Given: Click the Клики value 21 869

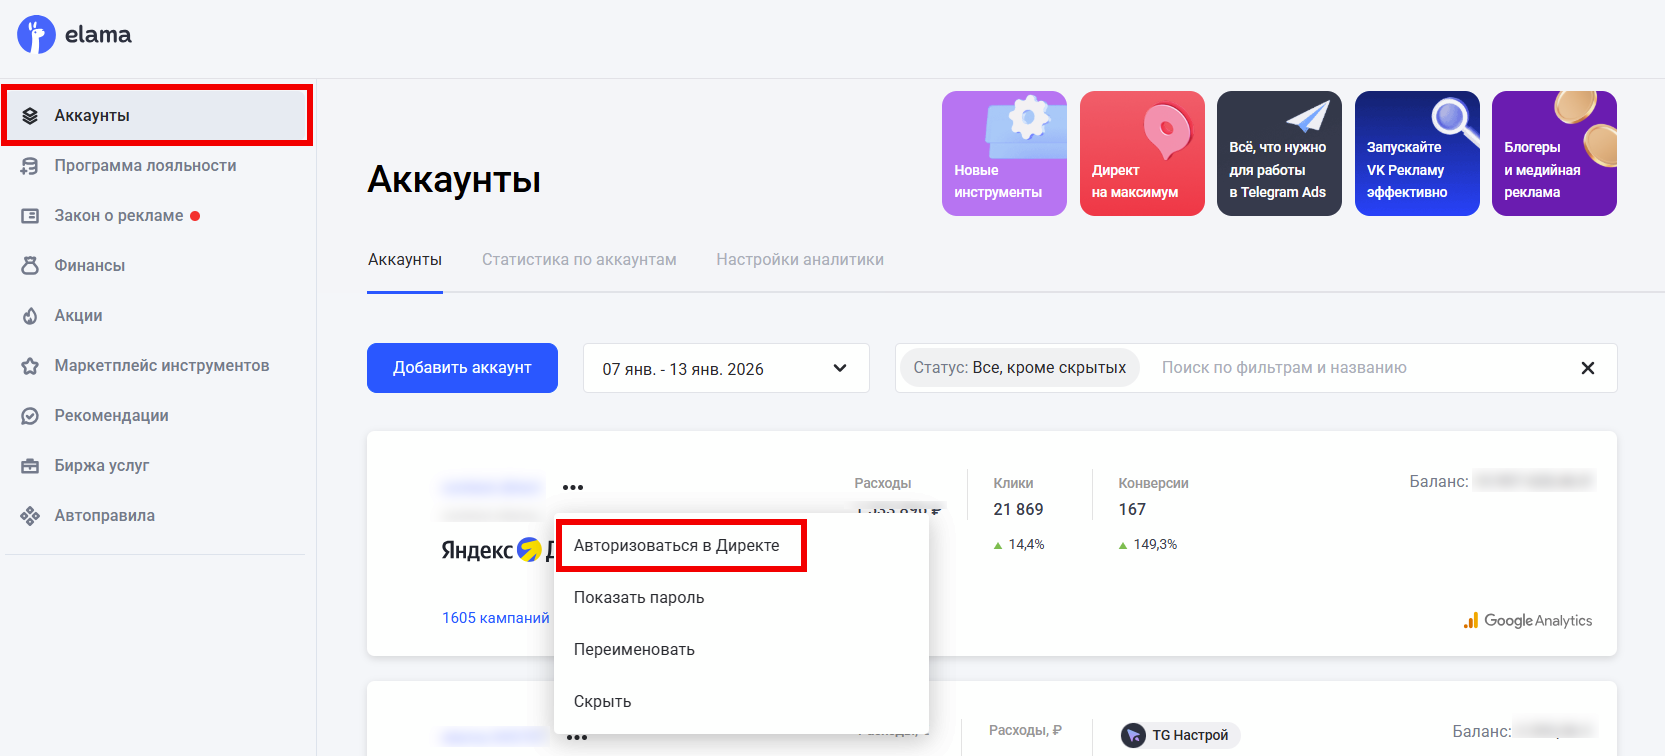Looking at the screenshot, I should coord(1018,510).
